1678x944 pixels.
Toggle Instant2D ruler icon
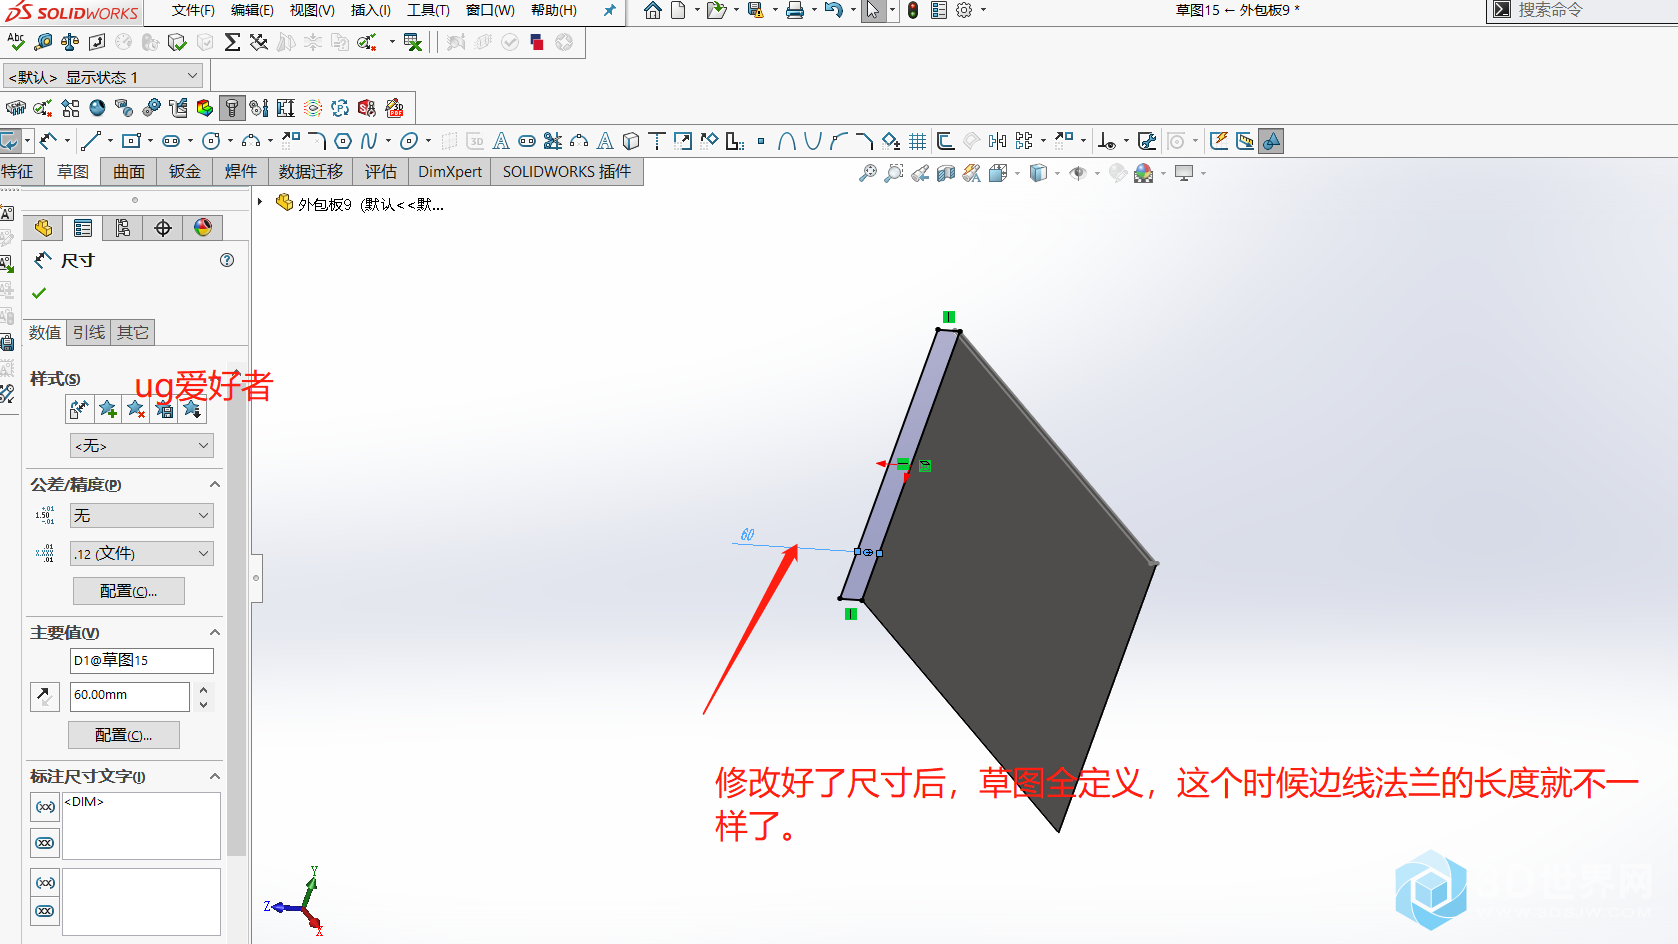(x=1245, y=141)
